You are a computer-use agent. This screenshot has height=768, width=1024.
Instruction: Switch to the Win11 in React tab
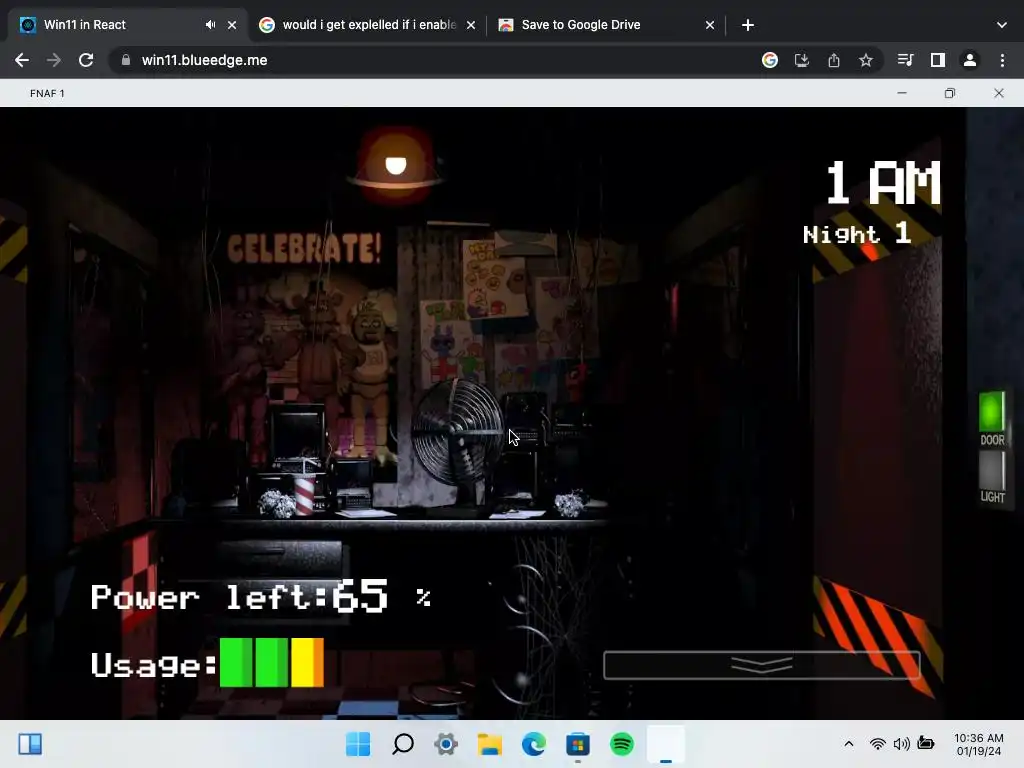127,25
